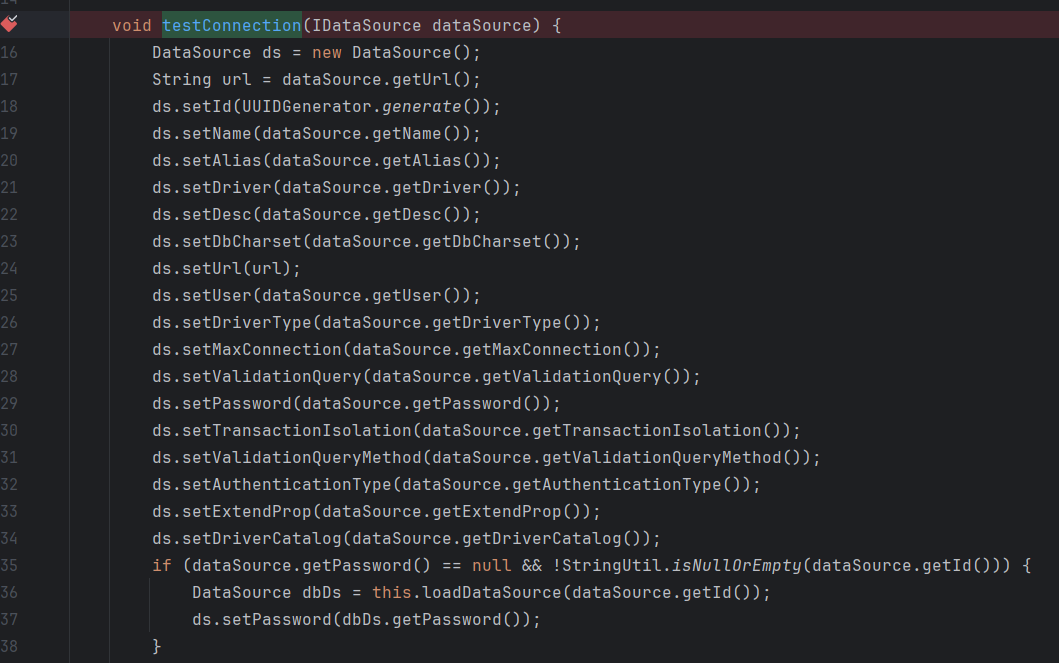
Task: Click line number 29 in the gutter
Action: point(9,403)
